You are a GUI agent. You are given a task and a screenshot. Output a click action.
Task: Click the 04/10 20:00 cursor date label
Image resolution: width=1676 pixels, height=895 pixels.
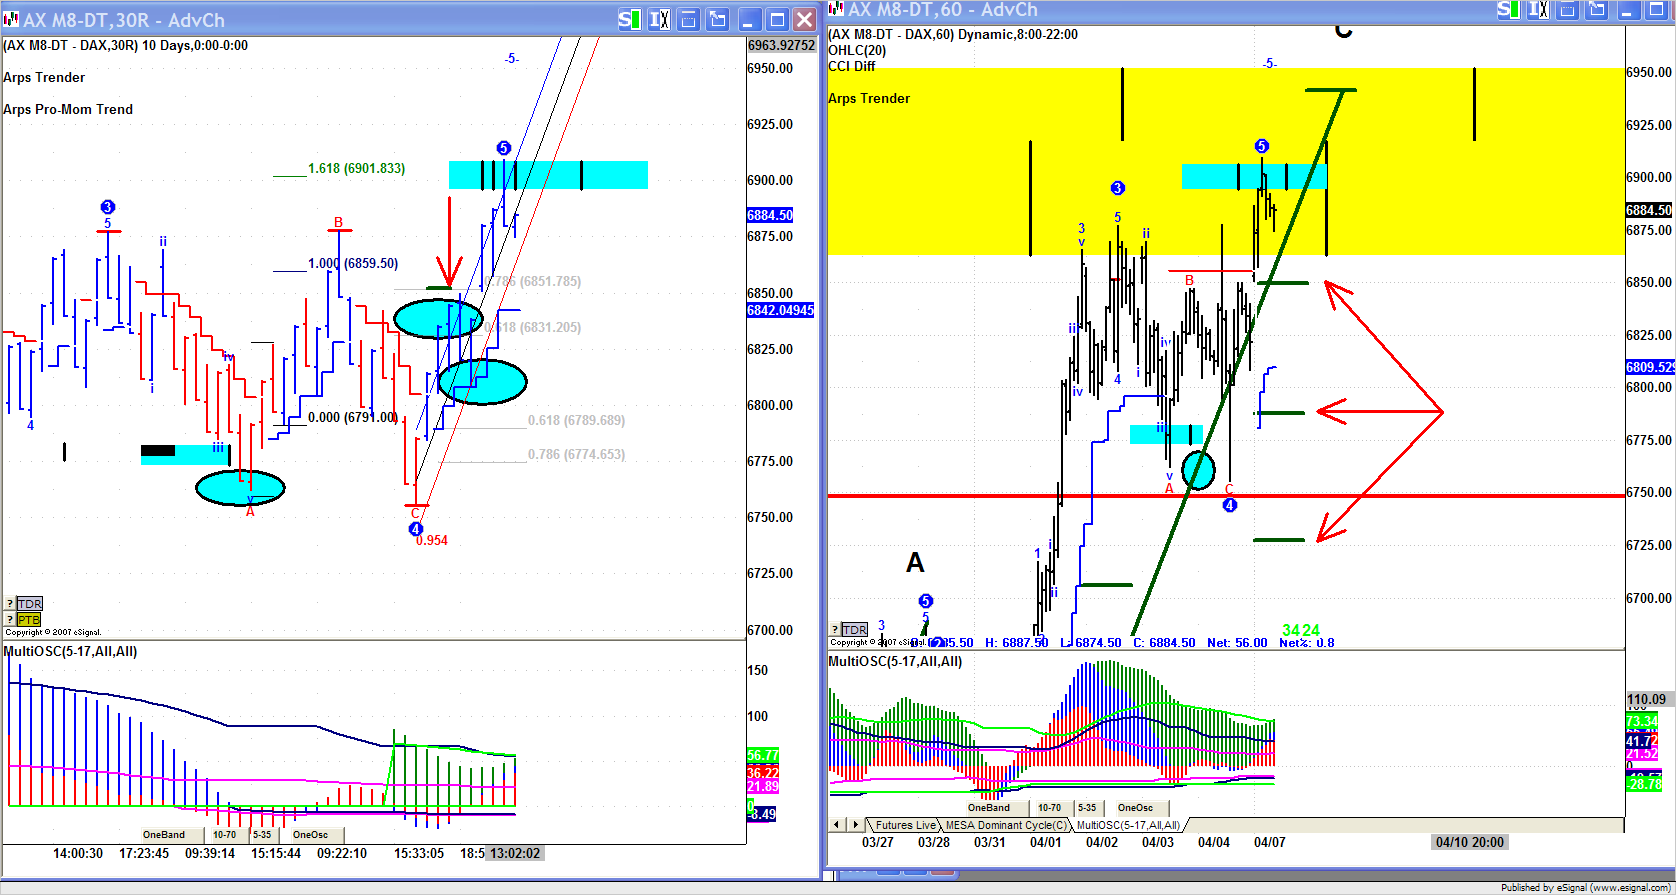[1469, 842]
